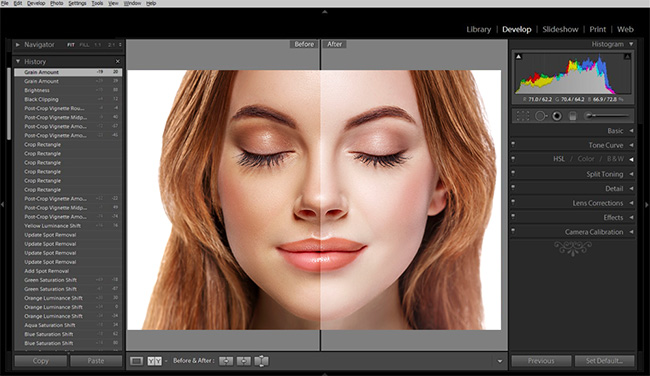This screenshot has width=650, height=376.
Task: Disable the Split Toning panel switch
Action: (513, 173)
